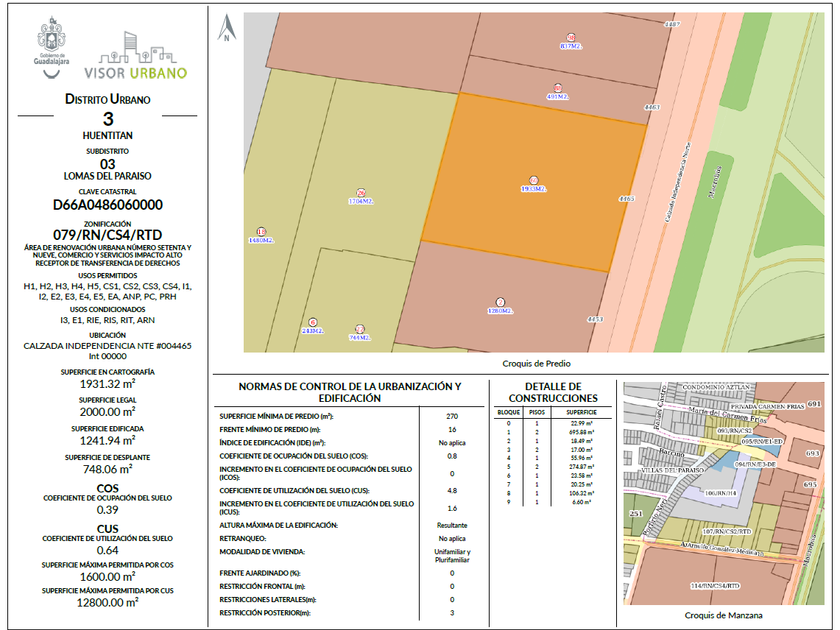The height and width of the screenshot is (630, 840).
Task: Click the zoning code 079/RN/CS4/RTD
Action: (107, 233)
